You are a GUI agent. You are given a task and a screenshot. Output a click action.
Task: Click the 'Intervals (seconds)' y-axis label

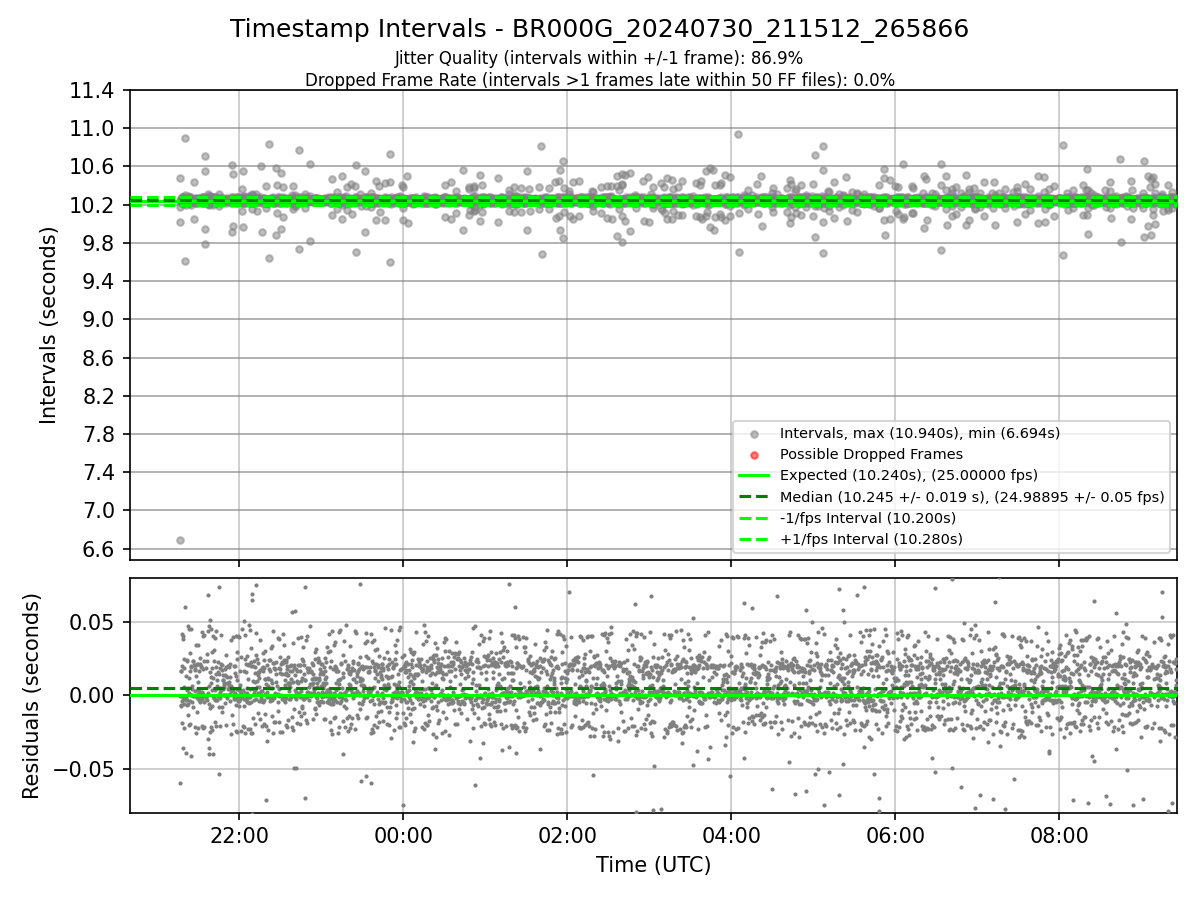pyautogui.click(x=49, y=325)
